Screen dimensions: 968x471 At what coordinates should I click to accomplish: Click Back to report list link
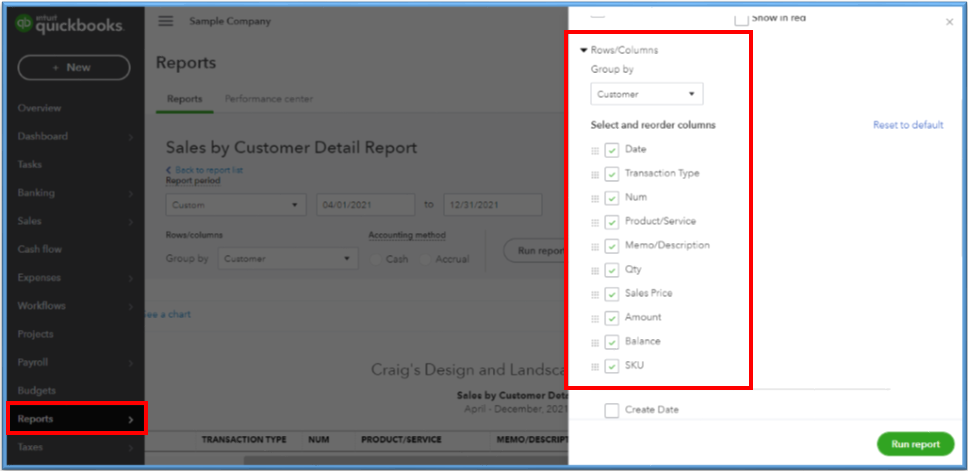pos(204,170)
